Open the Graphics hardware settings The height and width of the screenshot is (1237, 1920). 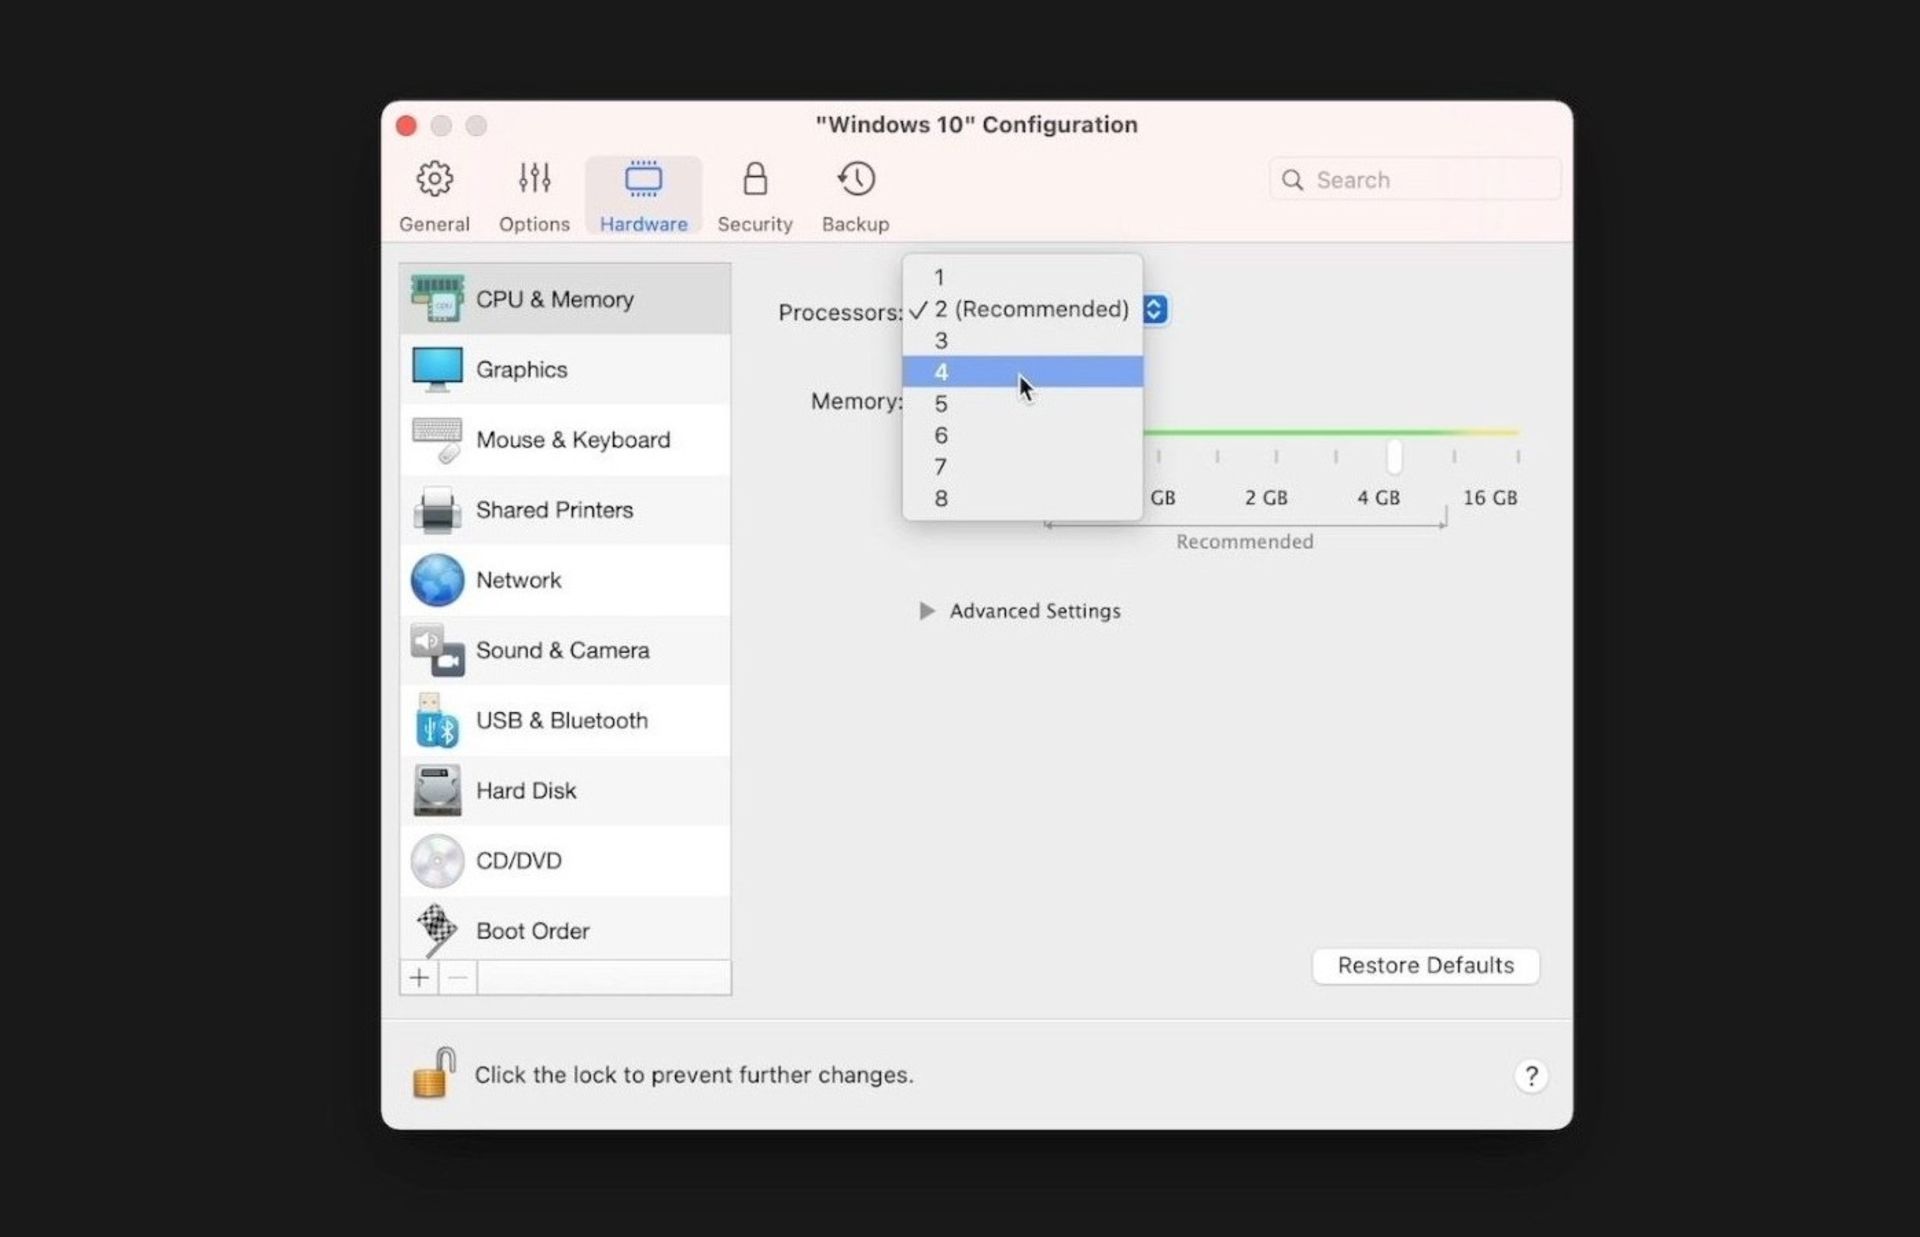[521, 369]
